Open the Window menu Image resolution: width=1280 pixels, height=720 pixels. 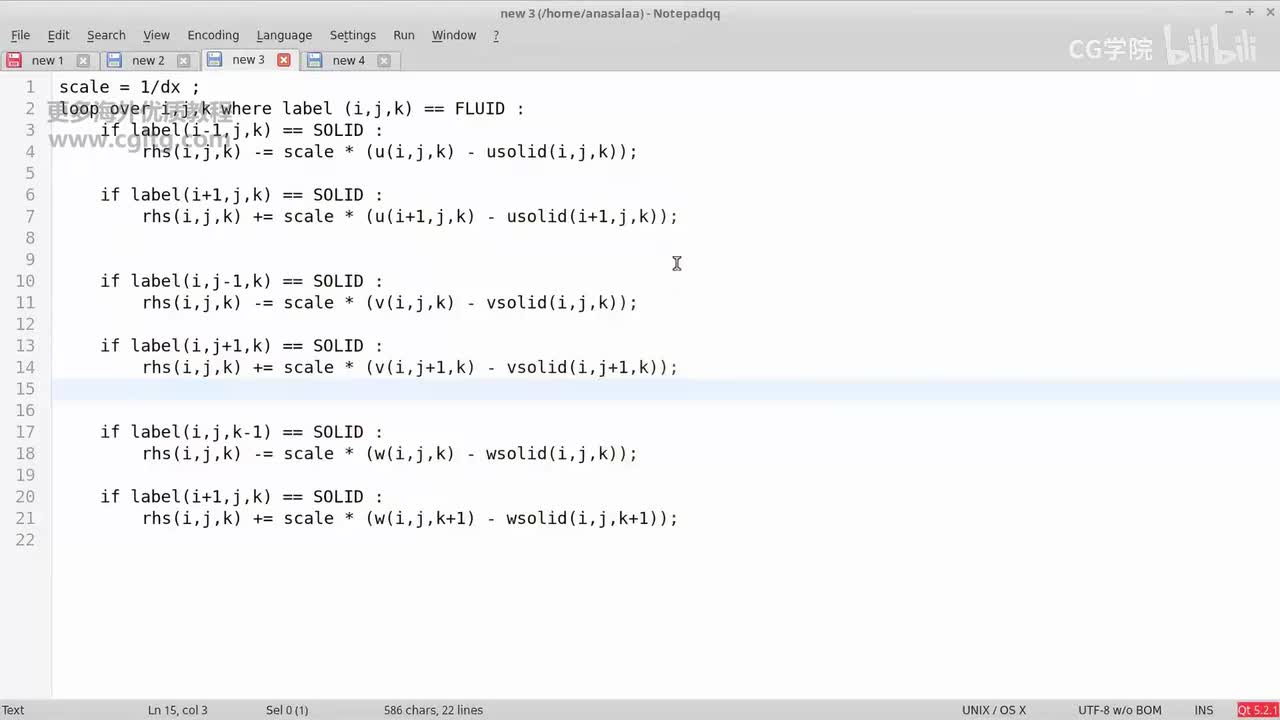tap(454, 35)
